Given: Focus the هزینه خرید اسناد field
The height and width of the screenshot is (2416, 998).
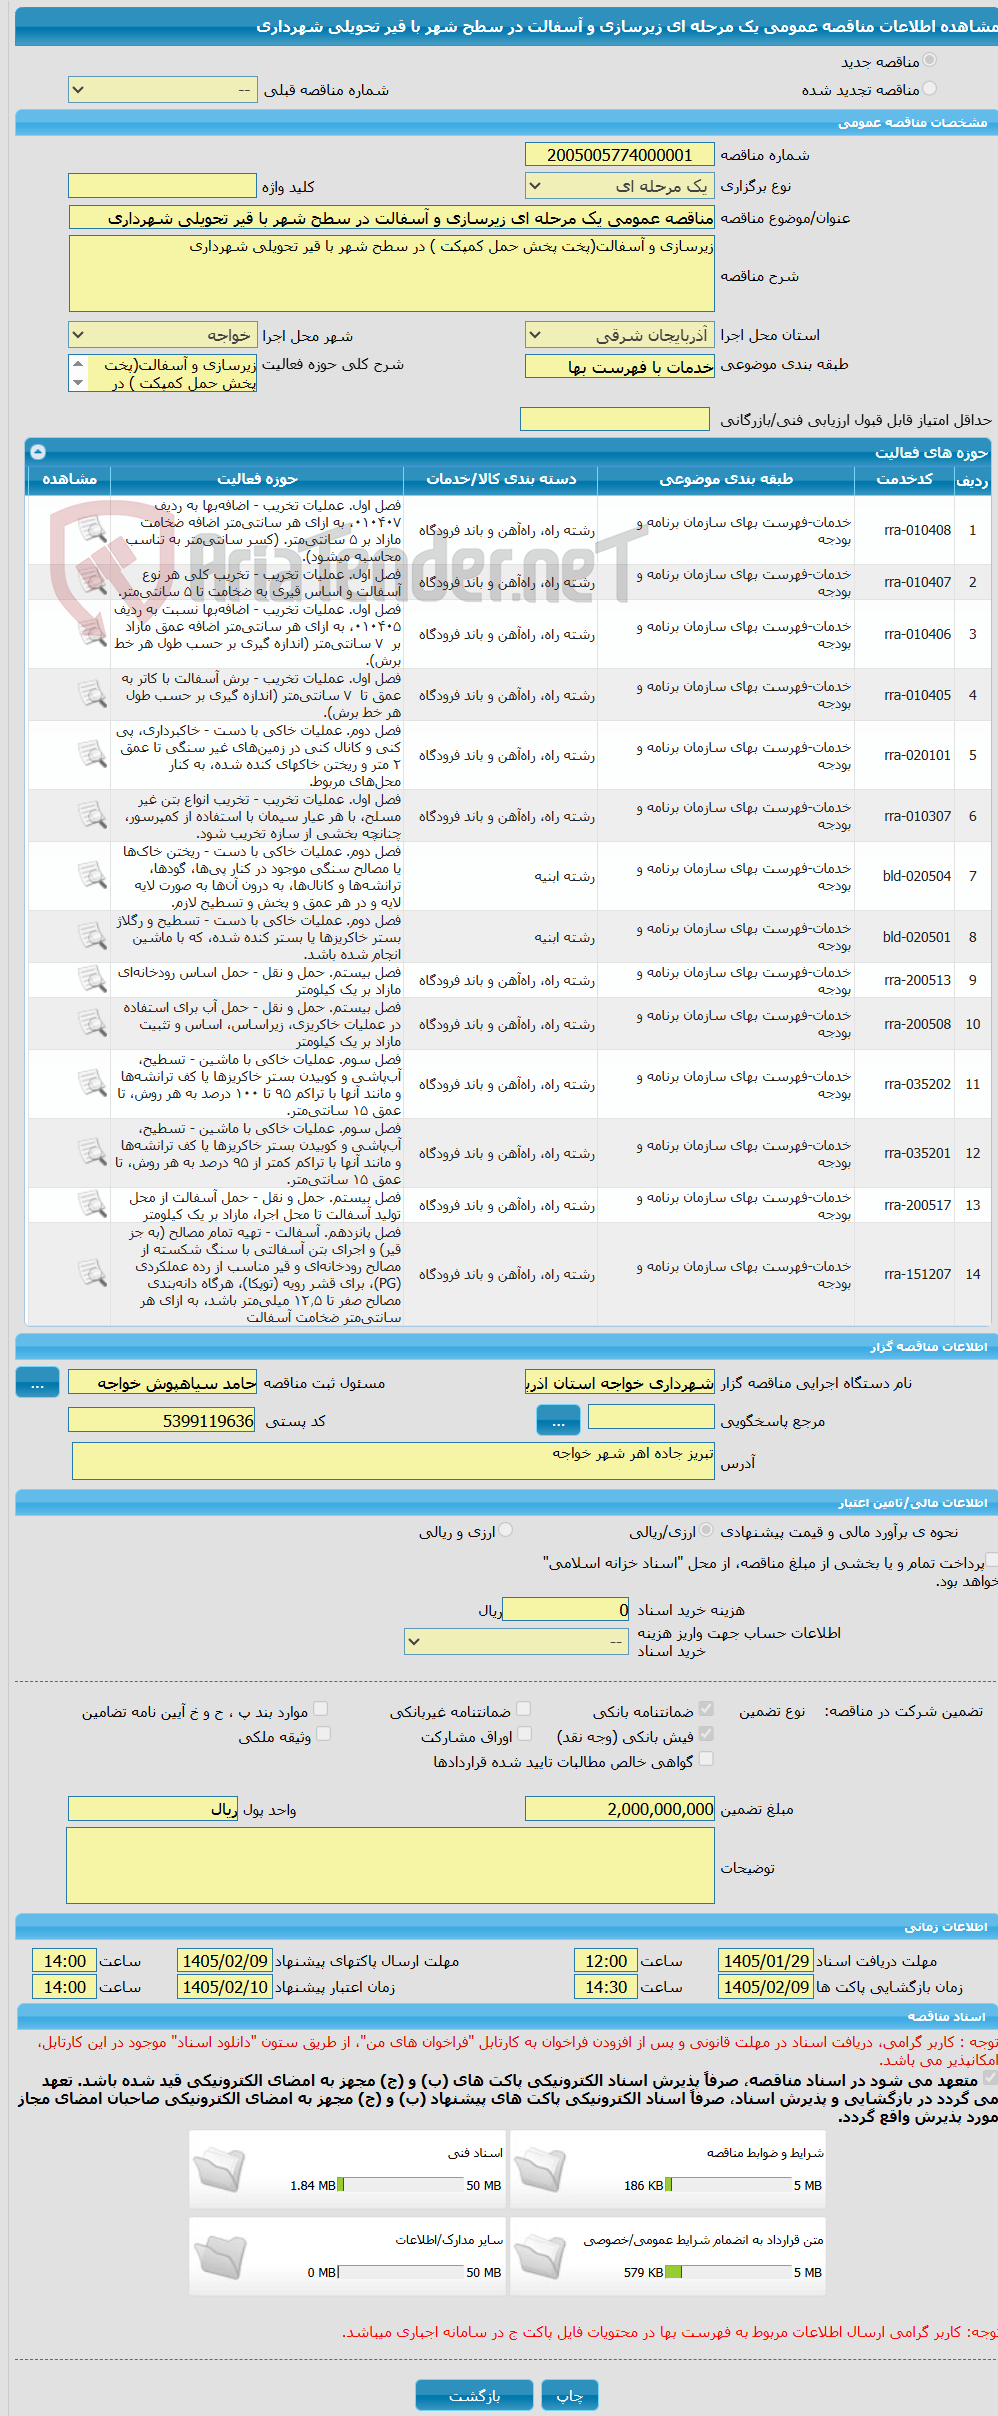Looking at the screenshot, I should [566, 1609].
